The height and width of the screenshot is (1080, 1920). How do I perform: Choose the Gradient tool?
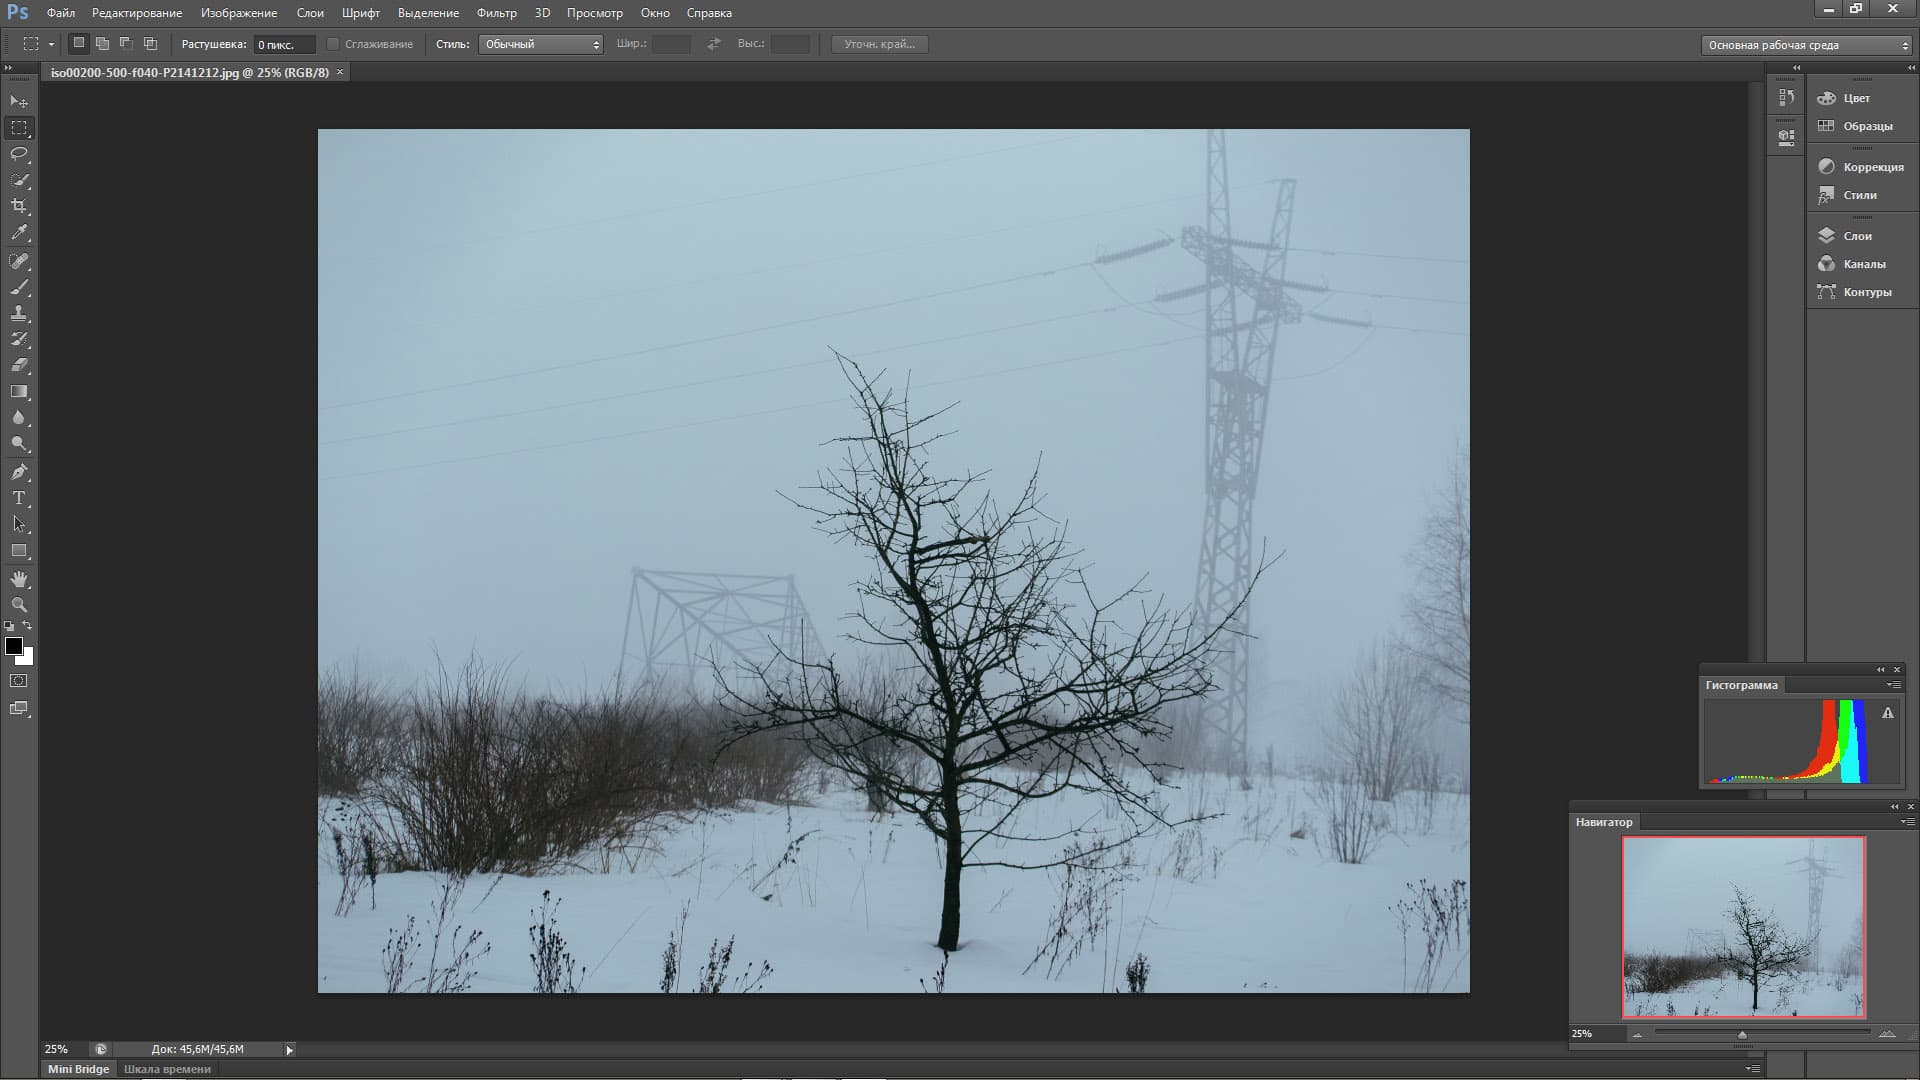(19, 392)
